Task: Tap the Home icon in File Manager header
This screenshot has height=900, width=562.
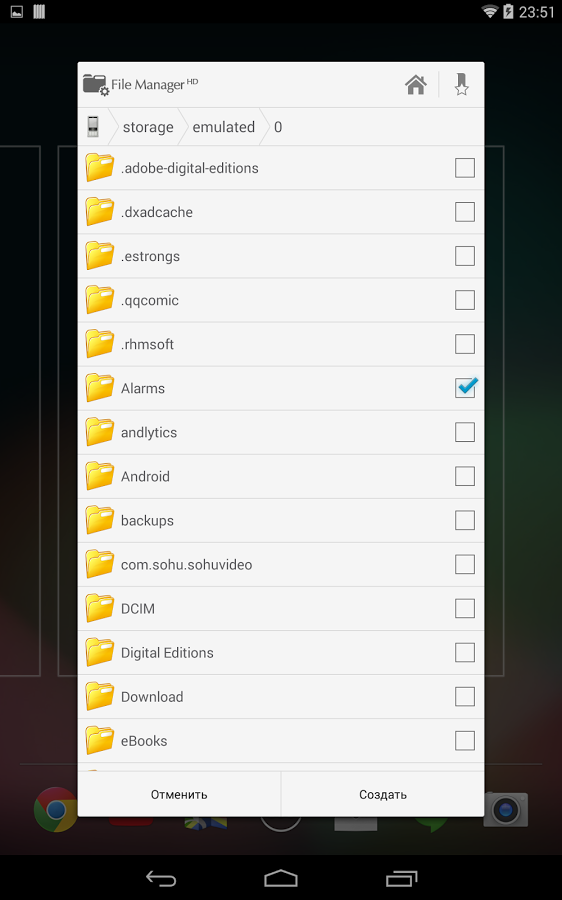Action: 416,85
